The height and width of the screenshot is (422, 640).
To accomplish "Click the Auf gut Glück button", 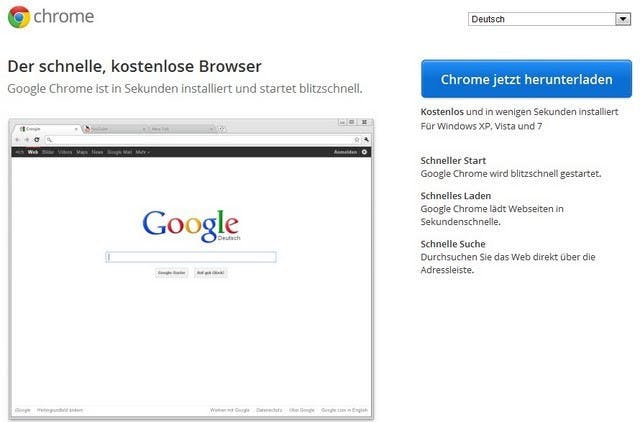I will pos(211,272).
